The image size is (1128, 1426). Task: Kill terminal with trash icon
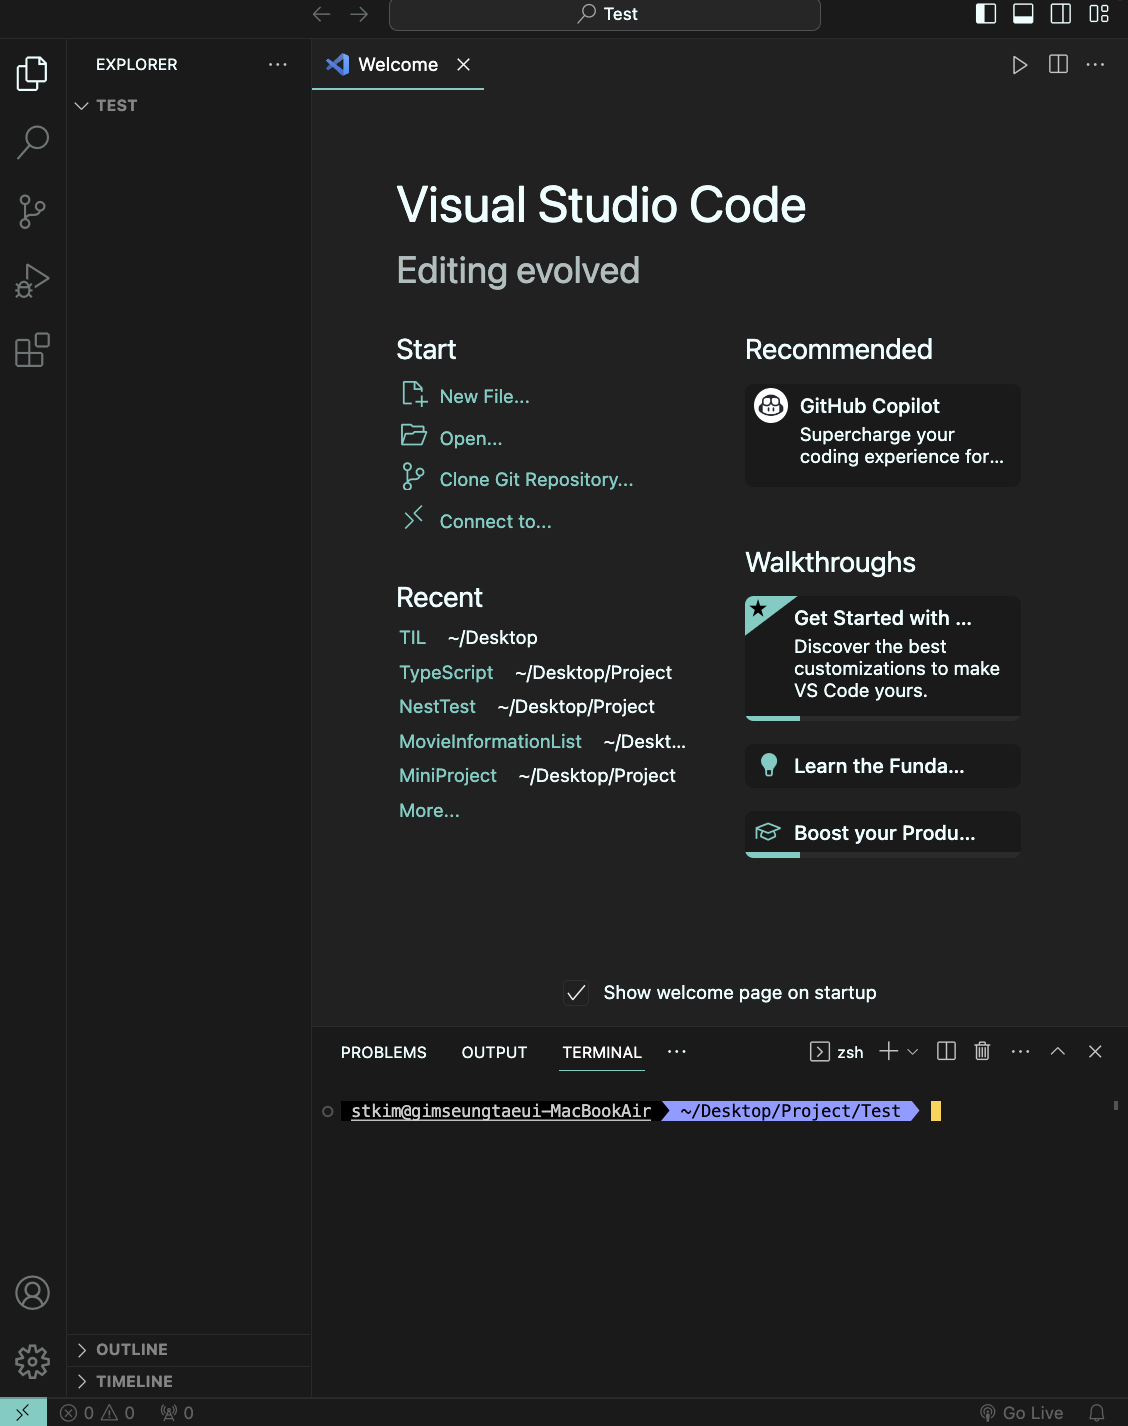coord(982,1051)
